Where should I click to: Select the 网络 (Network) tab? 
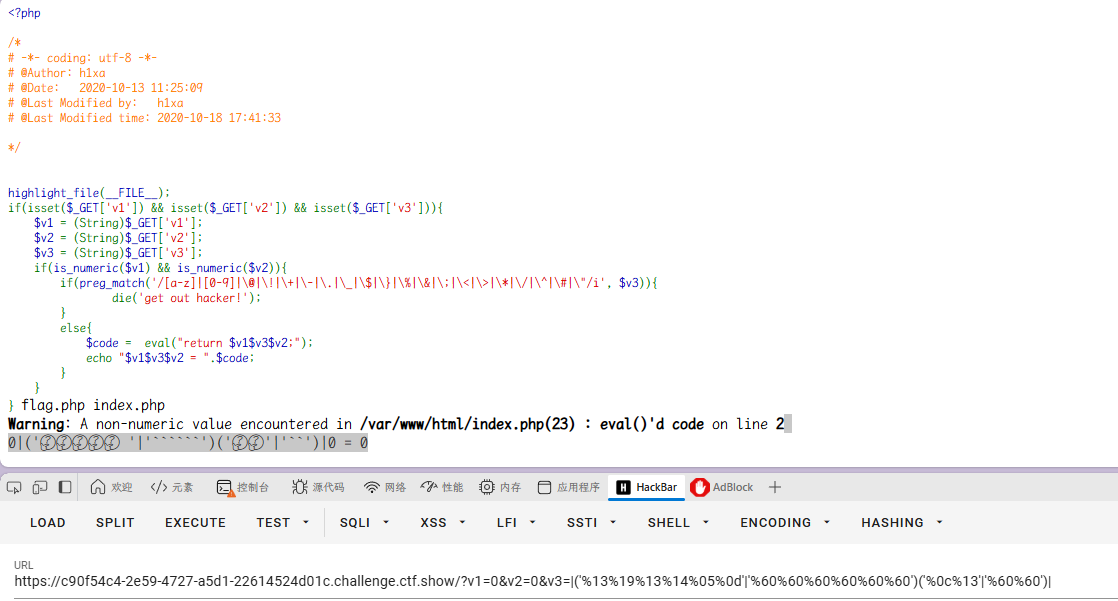(x=384, y=488)
